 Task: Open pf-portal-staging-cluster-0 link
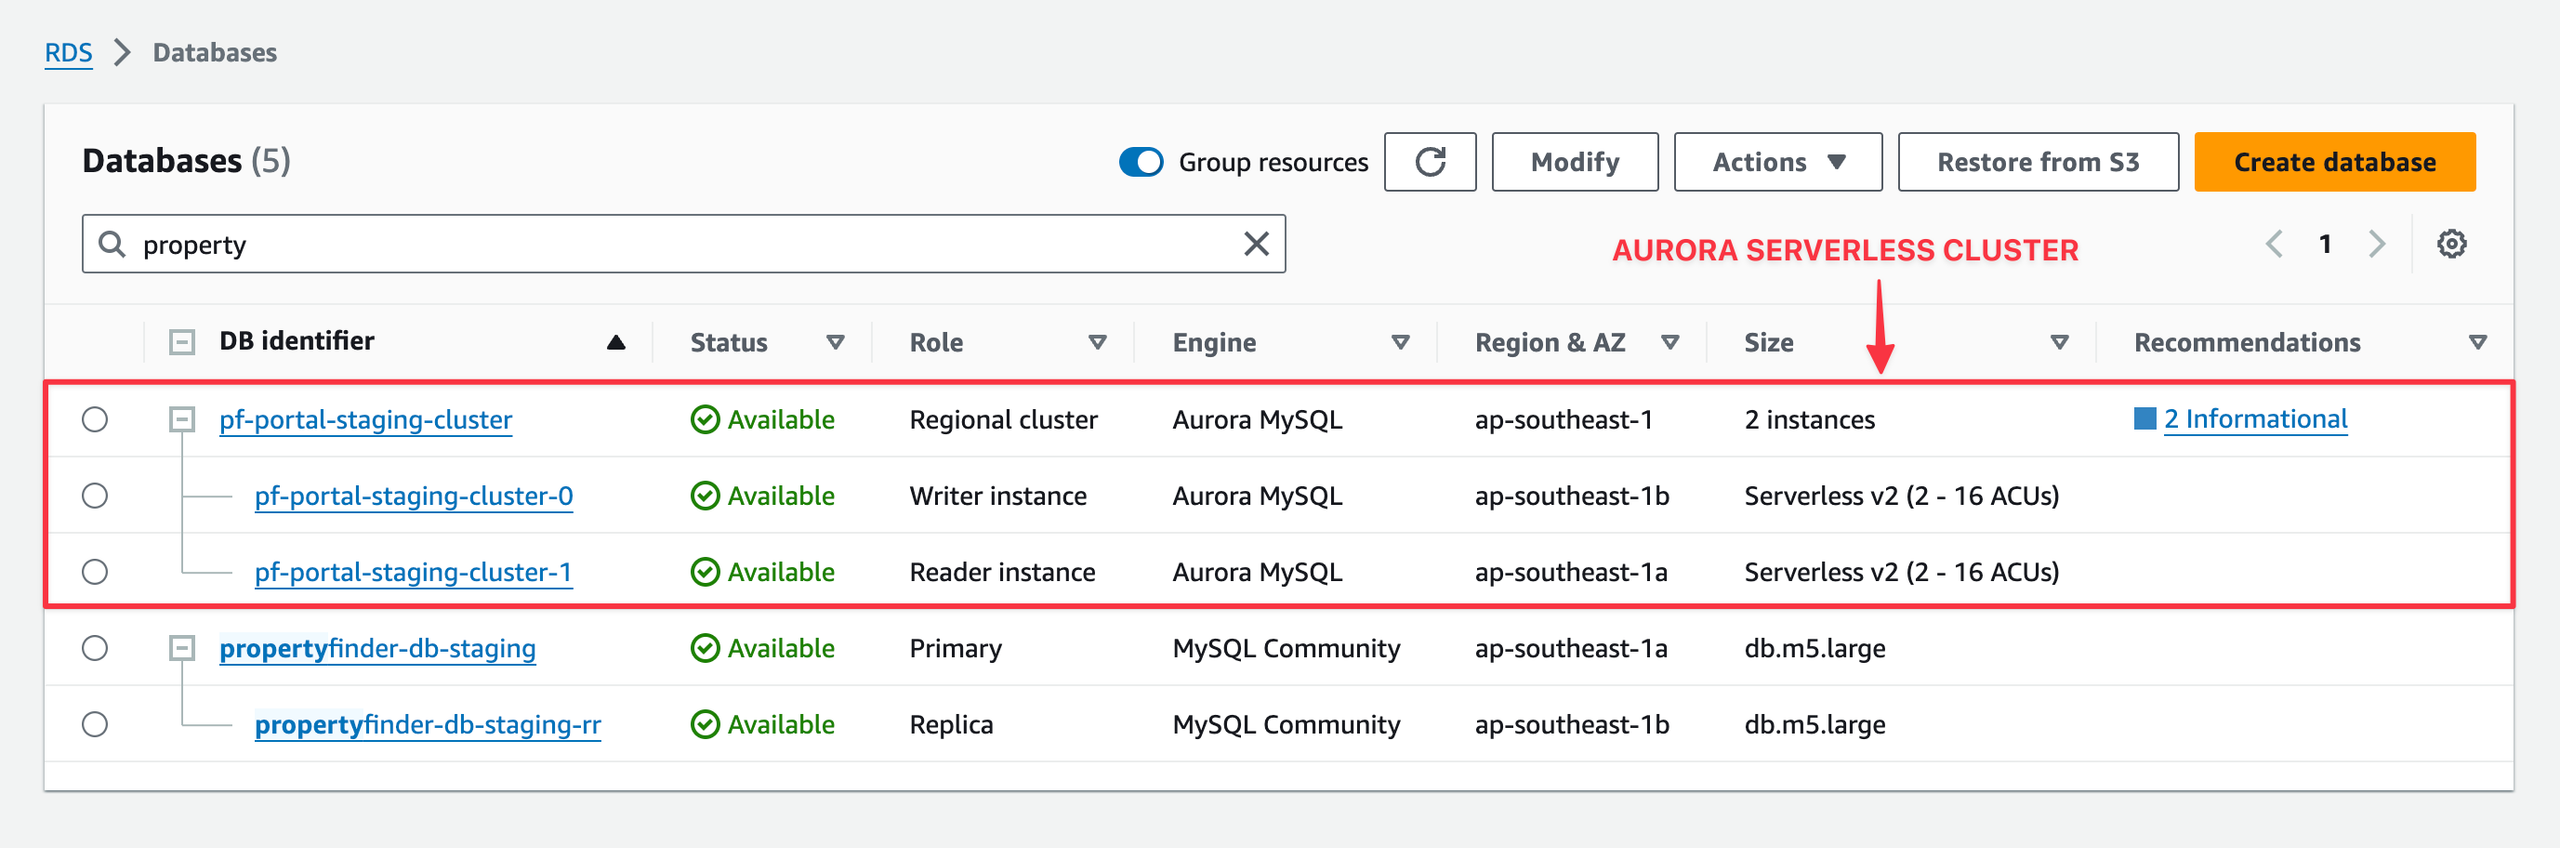(414, 496)
